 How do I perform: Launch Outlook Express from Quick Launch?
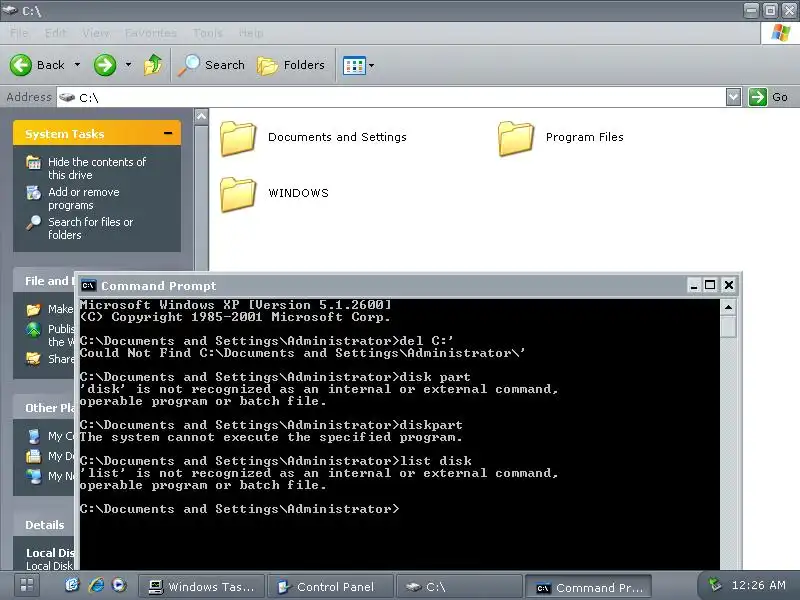coord(72,585)
